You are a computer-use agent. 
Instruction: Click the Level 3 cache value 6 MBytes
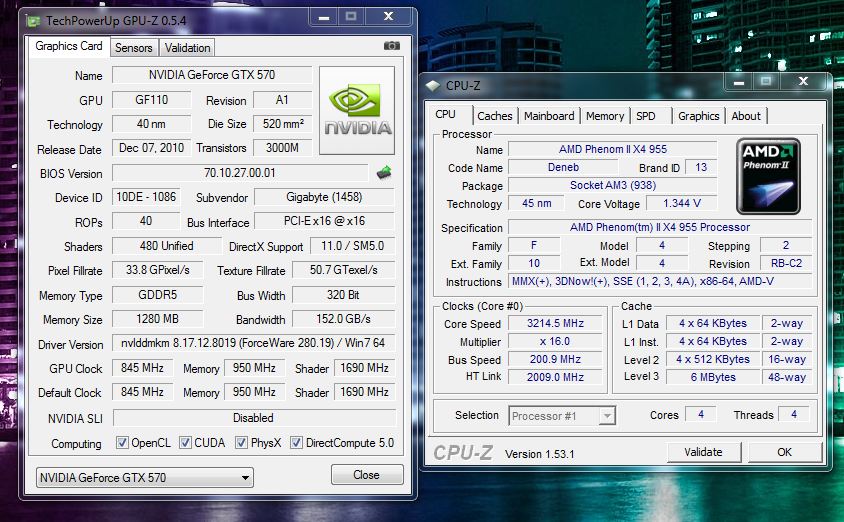(713, 377)
